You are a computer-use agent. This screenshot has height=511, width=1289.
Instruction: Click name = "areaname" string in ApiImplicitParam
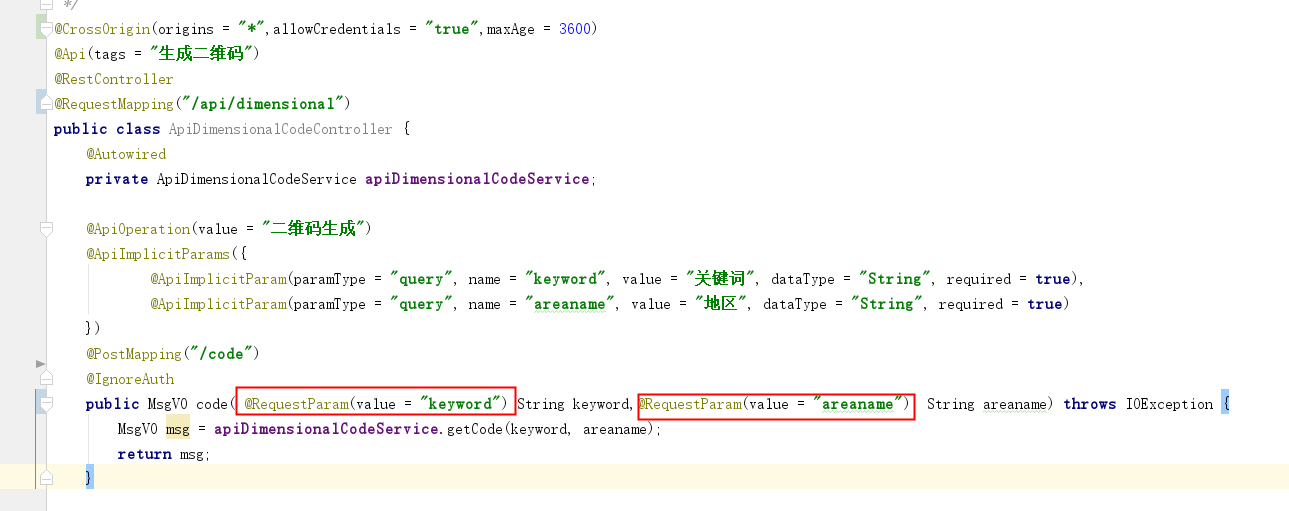click(571, 304)
